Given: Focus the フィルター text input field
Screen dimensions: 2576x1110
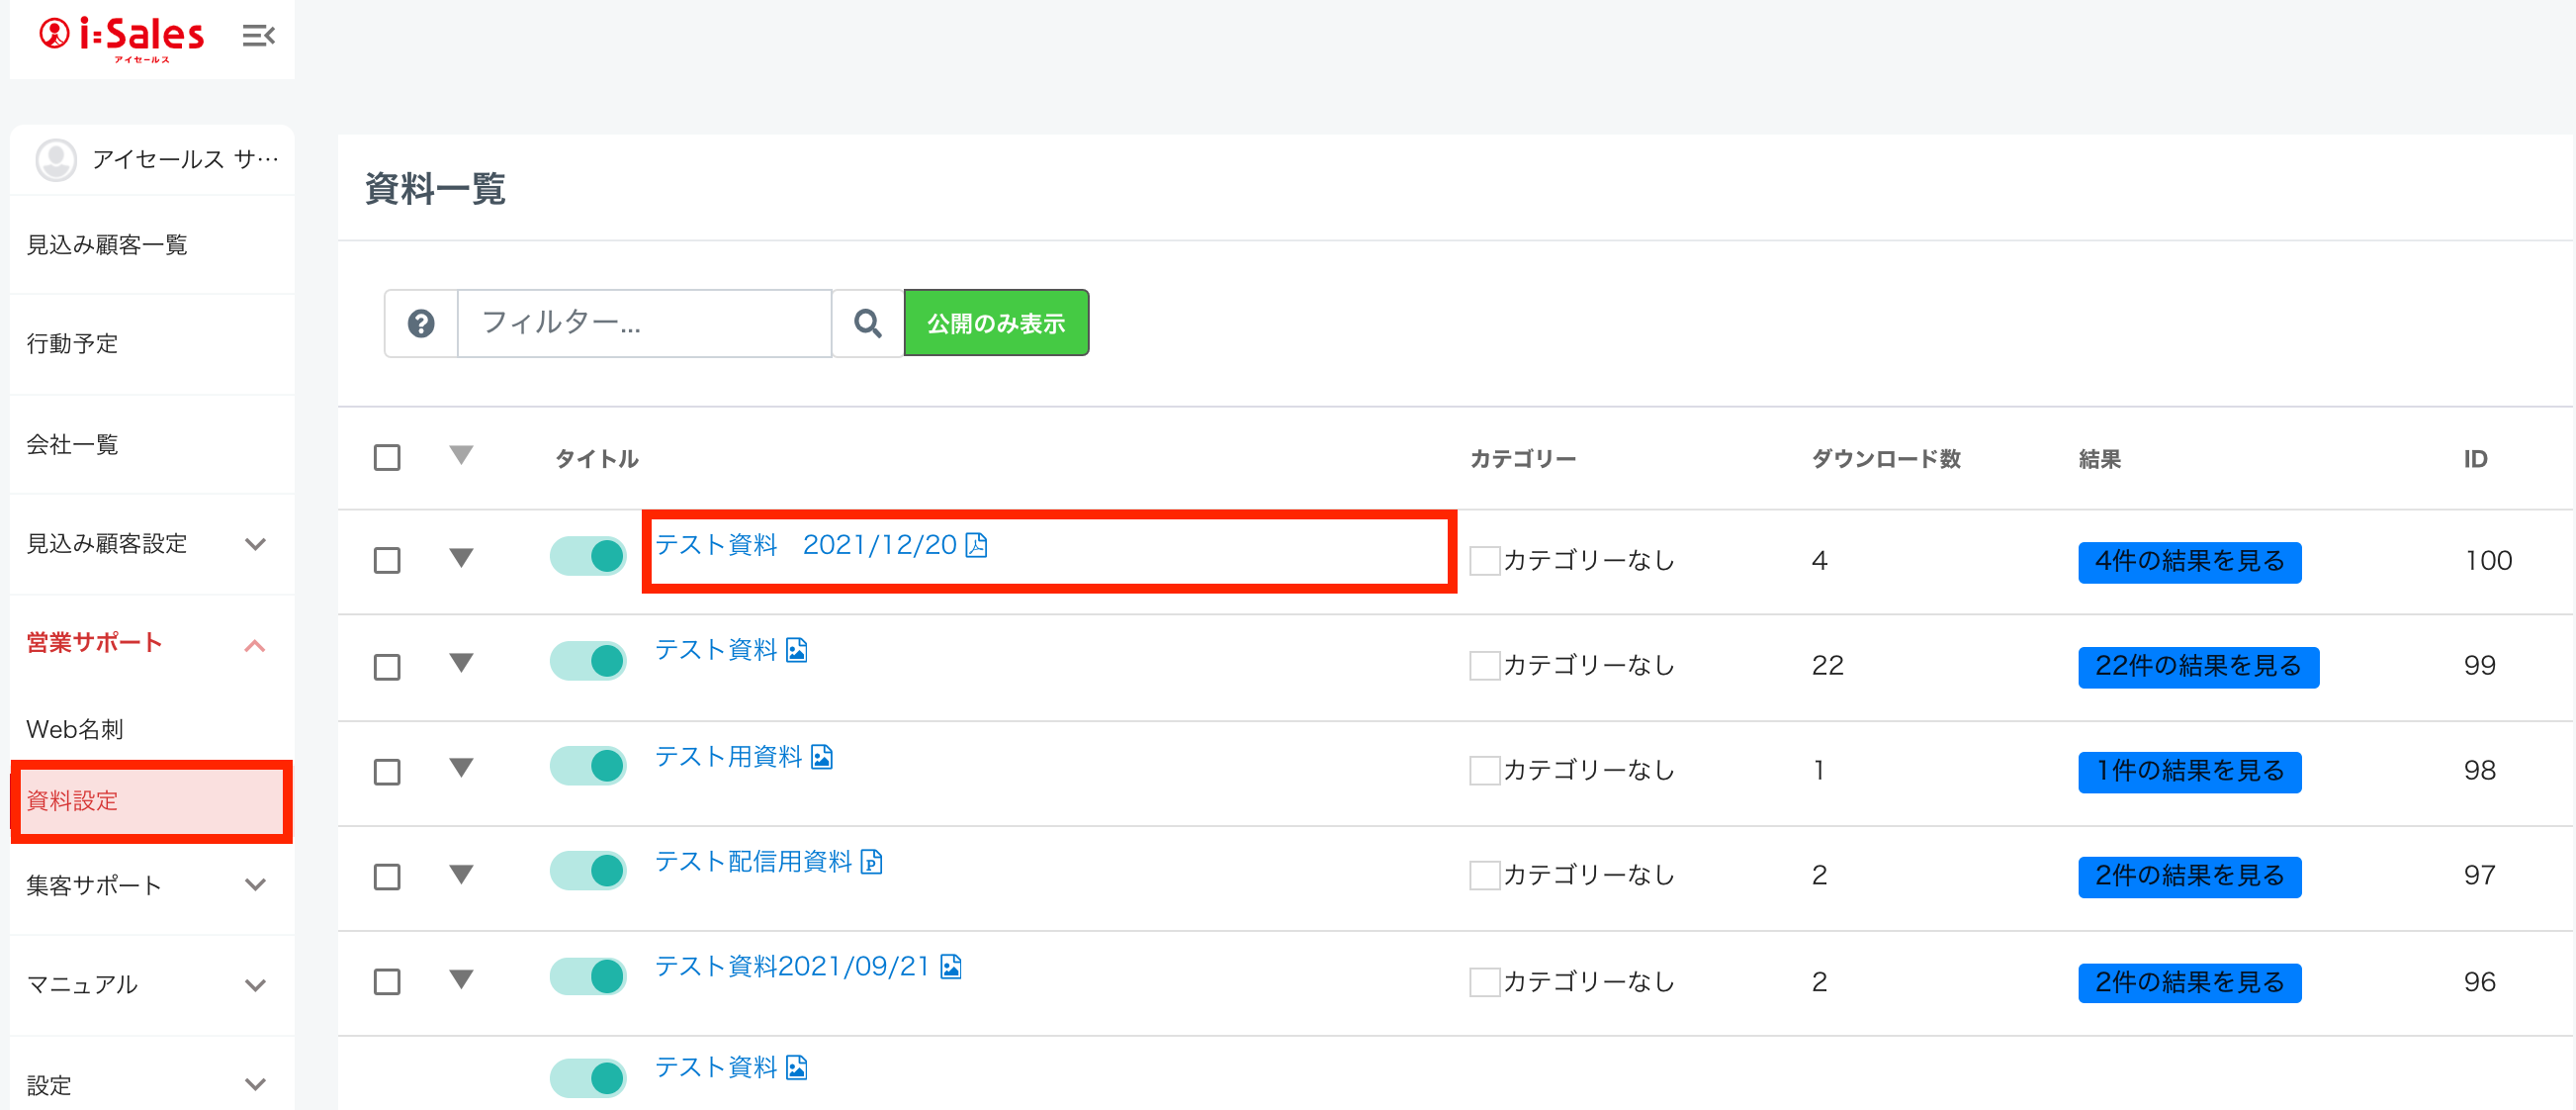Looking at the screenshot, I should tap(644, 323).
